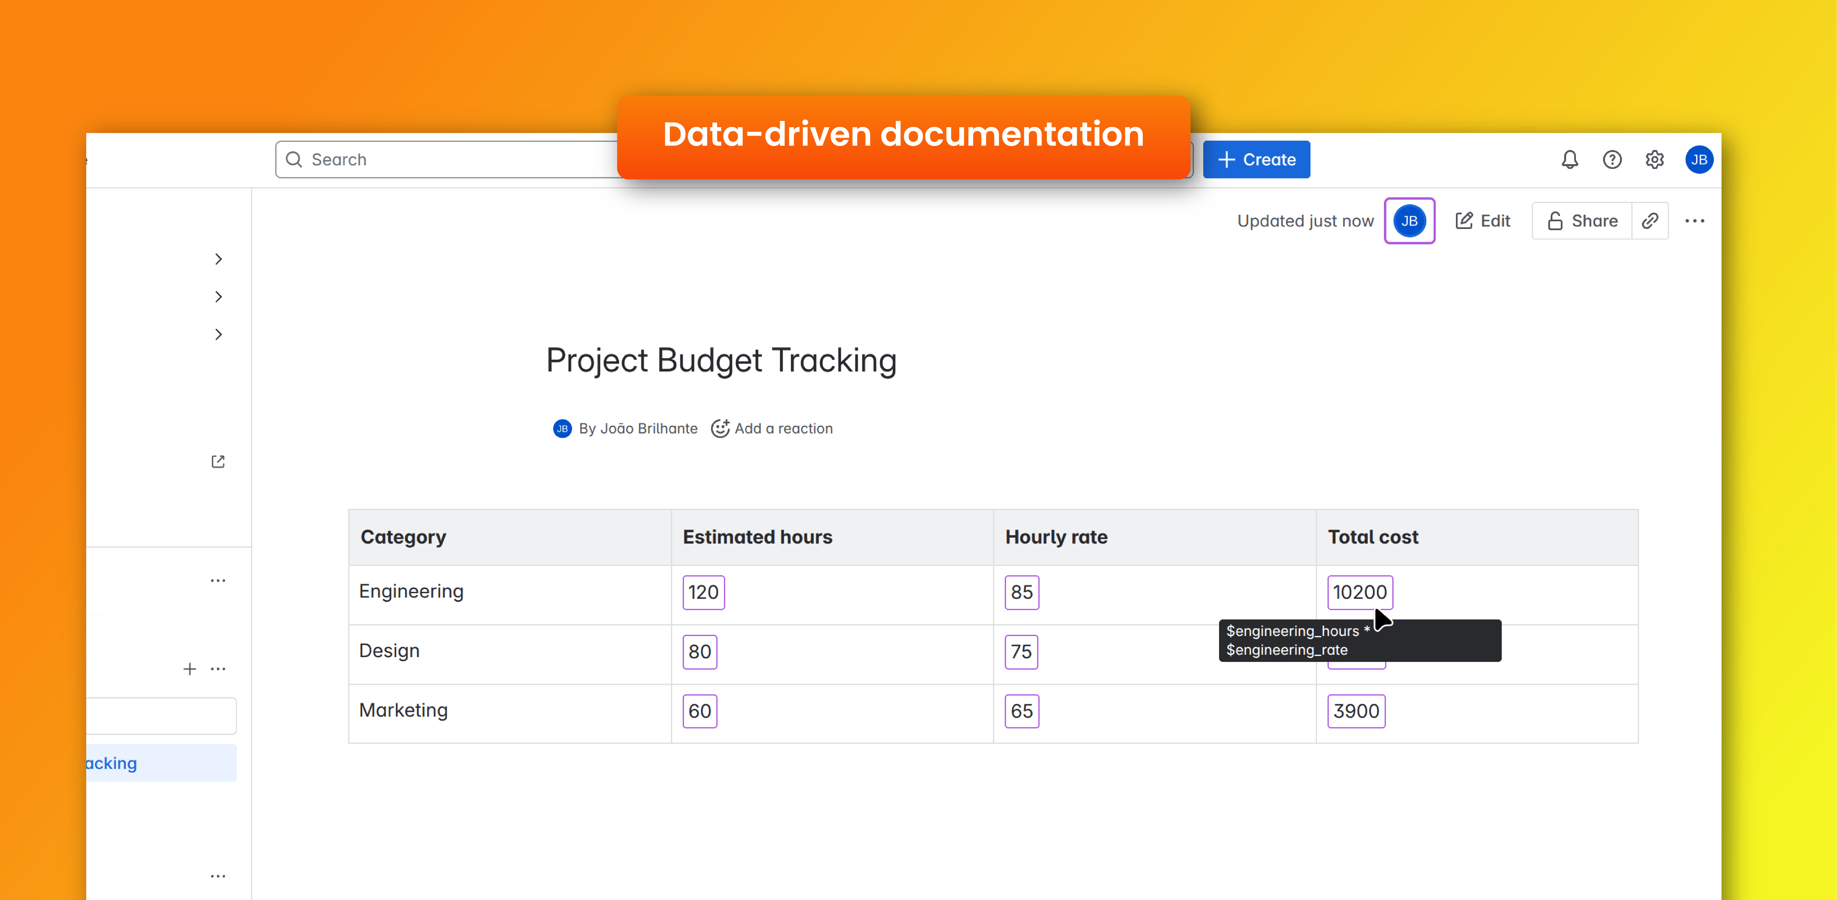Click the Updated just now text
The image size is (1837, 900).
[x=1305, y=221]
